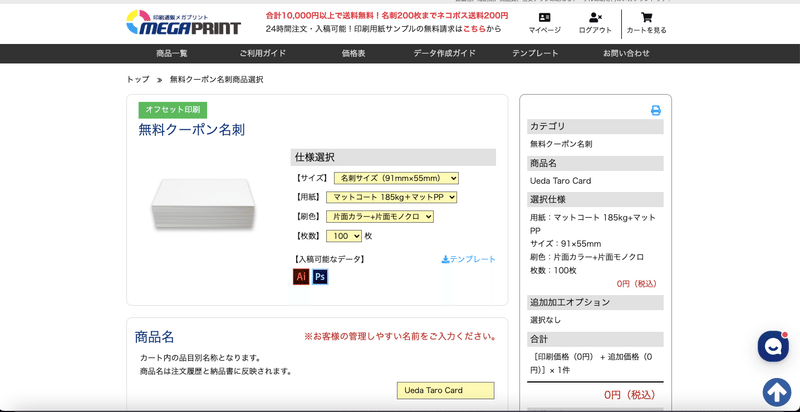Open the 刷色 print color dropdown

[380, 217]
